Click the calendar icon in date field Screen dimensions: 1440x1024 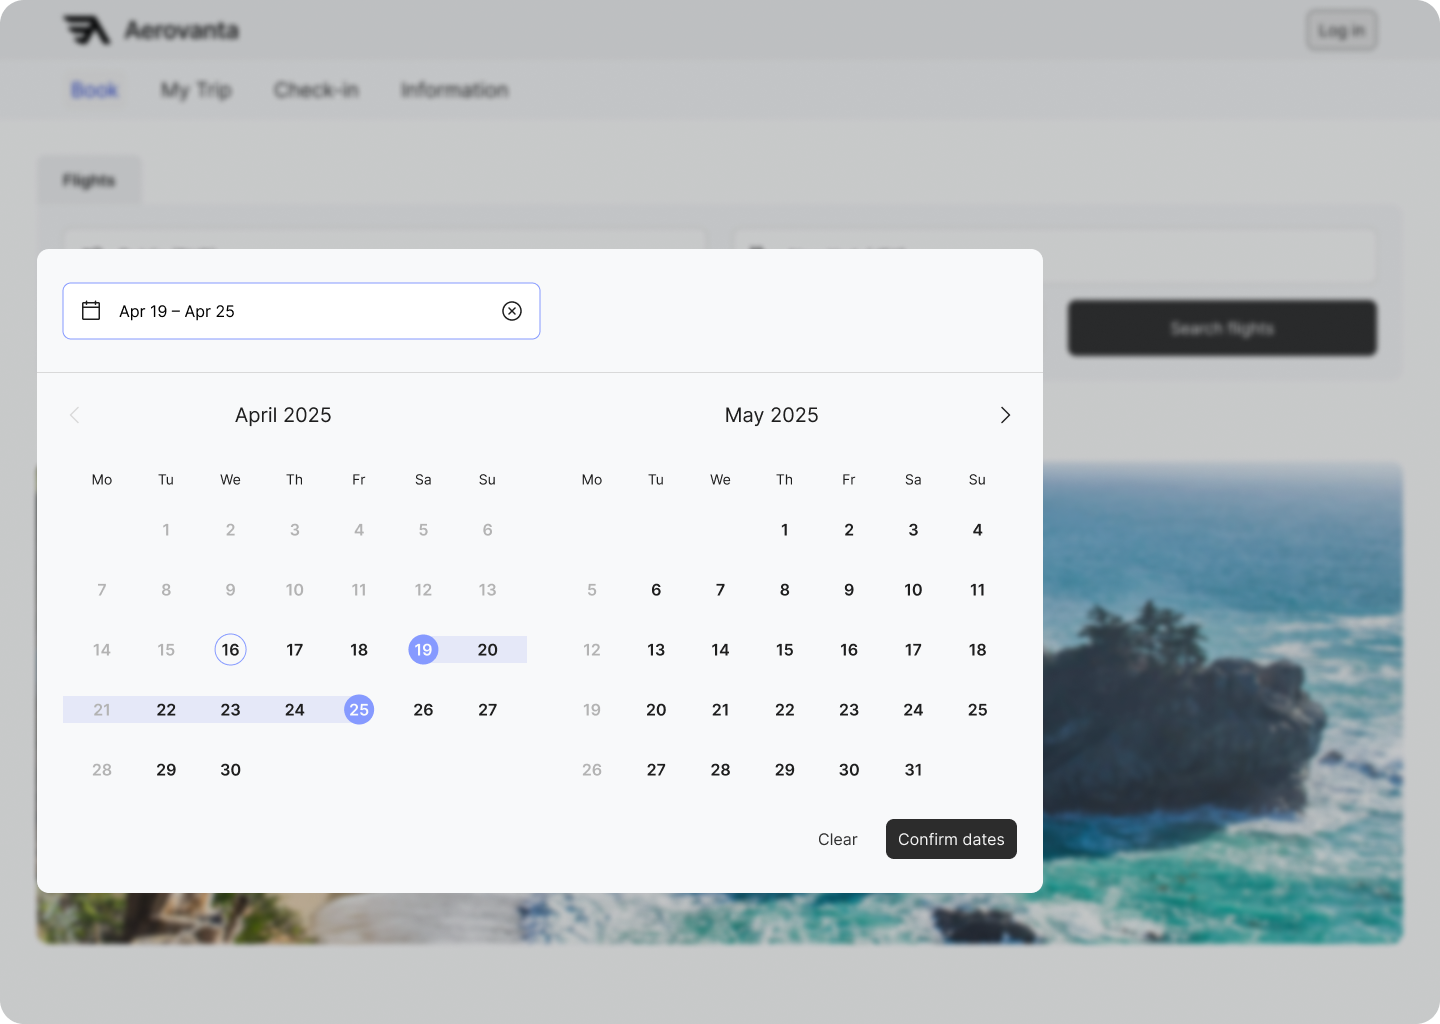pos(91,311)
